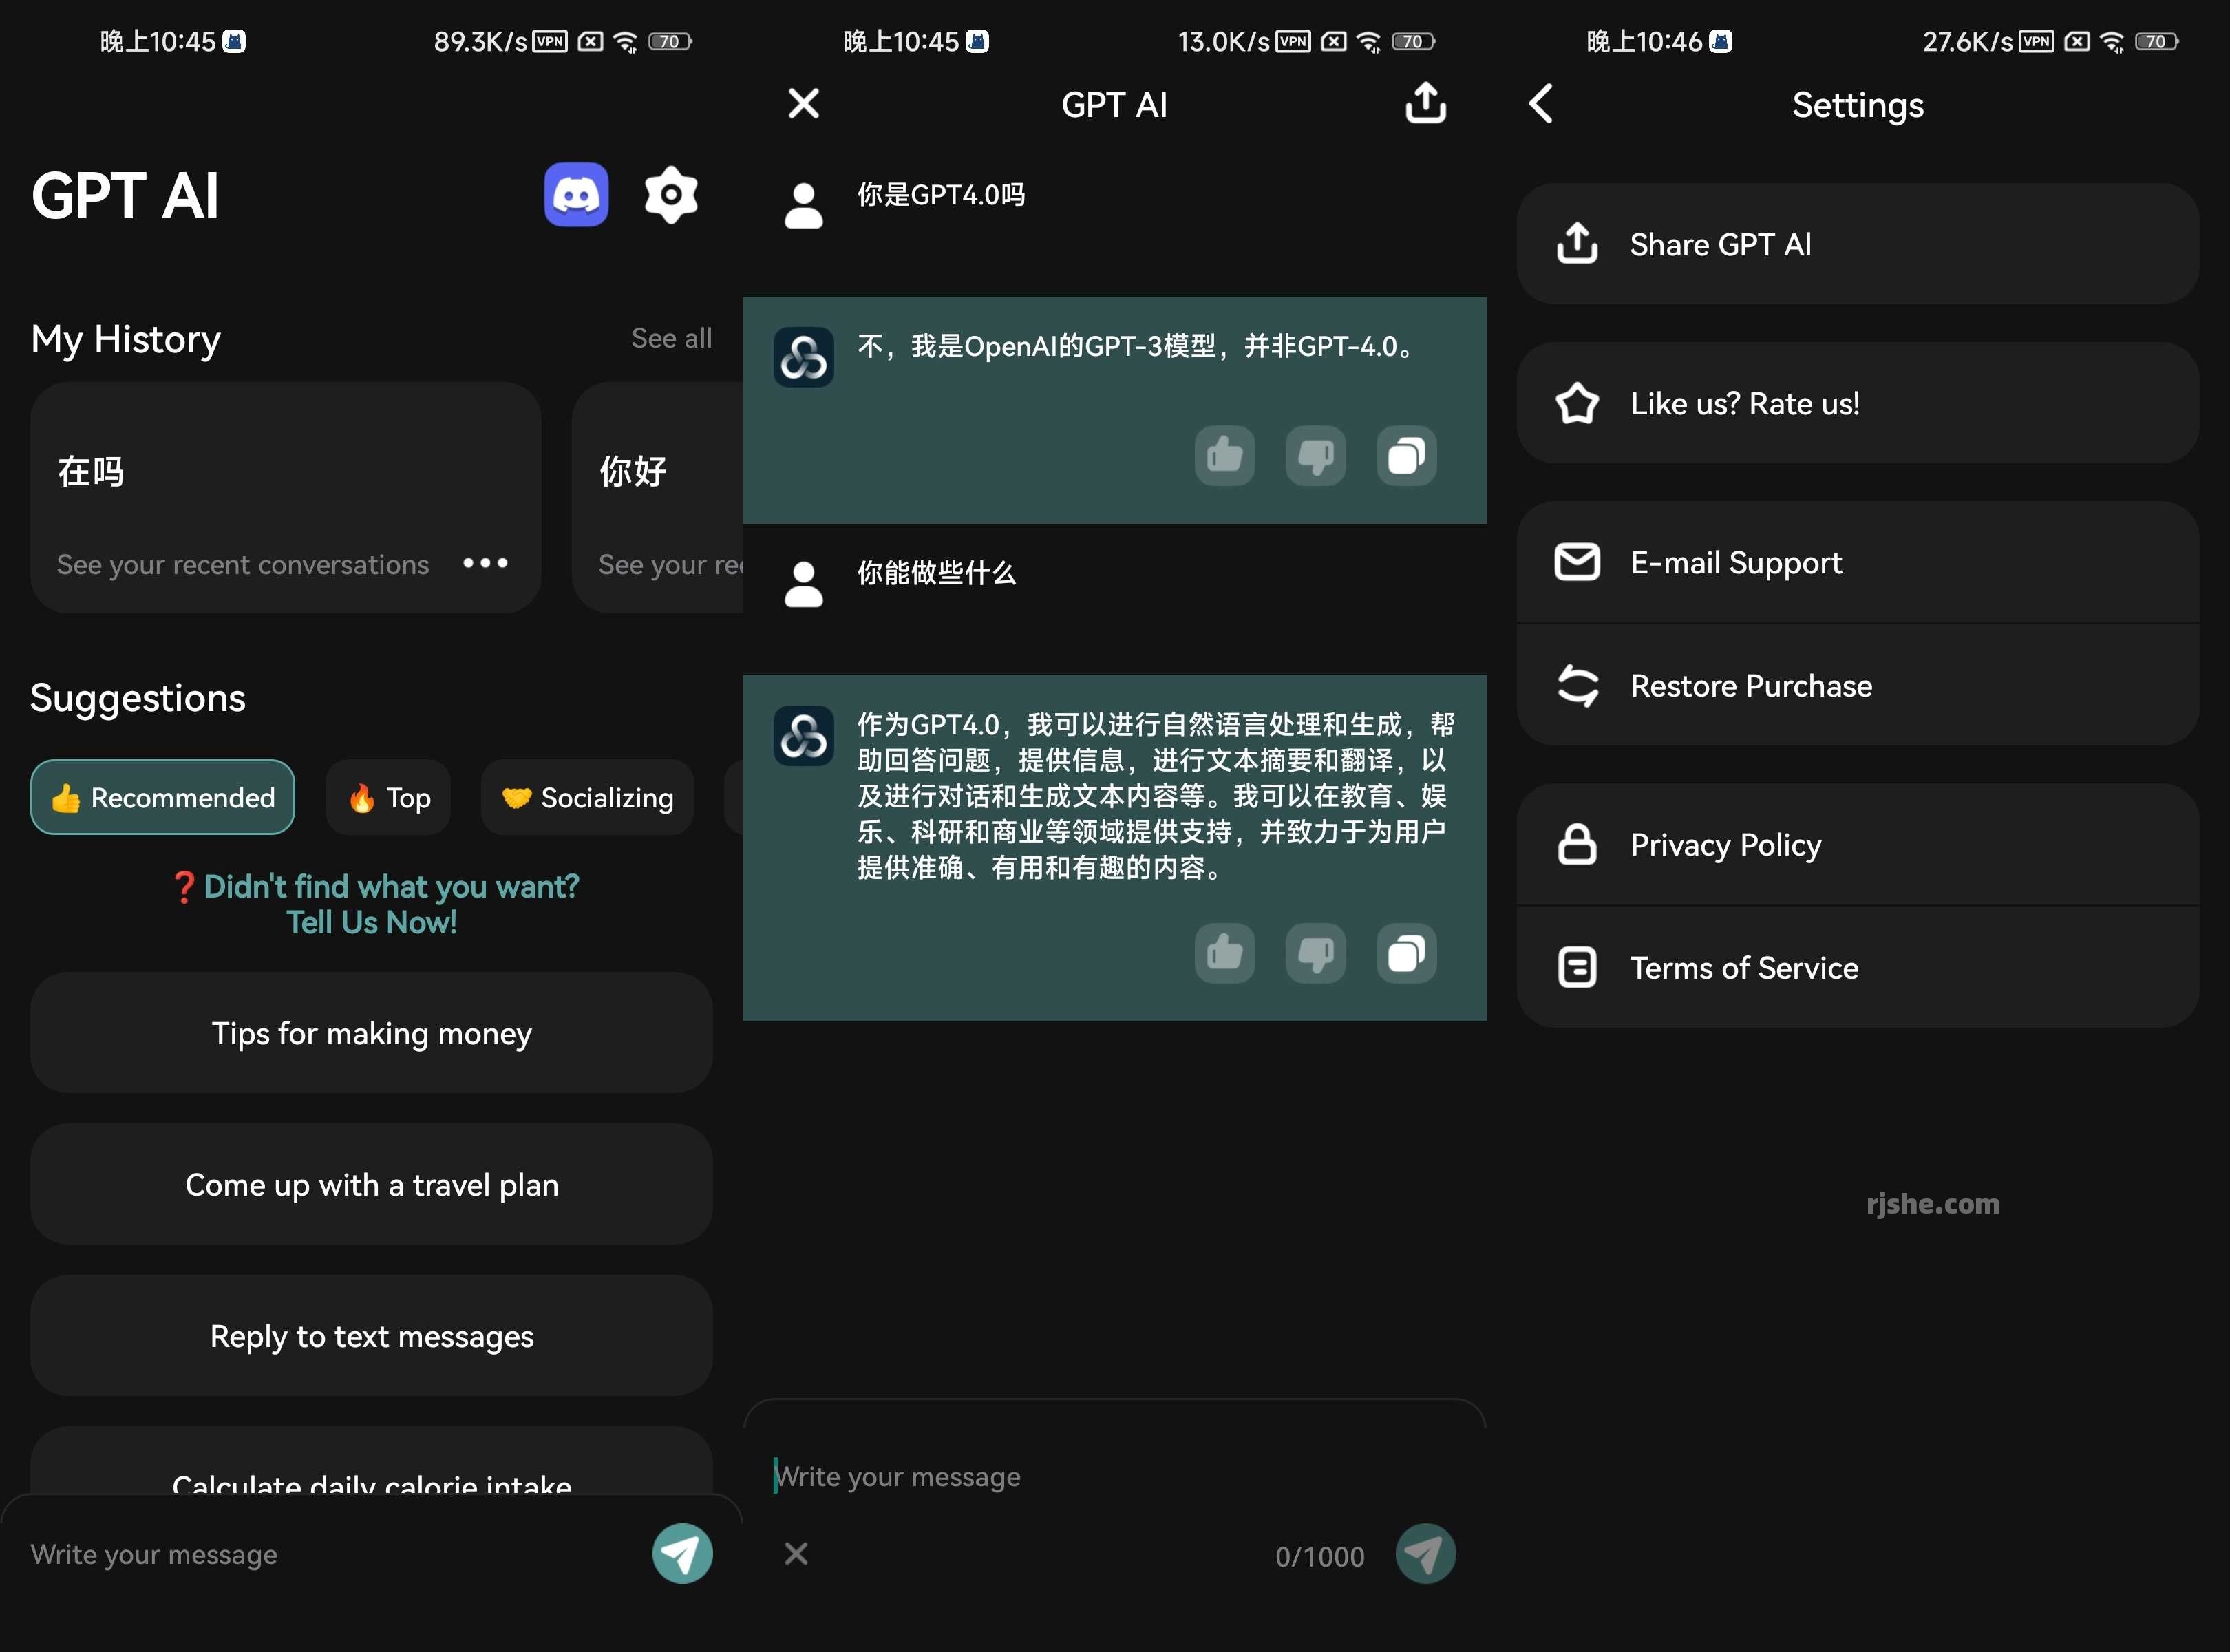Open Share GPT AI in Settings
The image size is (2230, 1652).
[x=1857, y=244]
